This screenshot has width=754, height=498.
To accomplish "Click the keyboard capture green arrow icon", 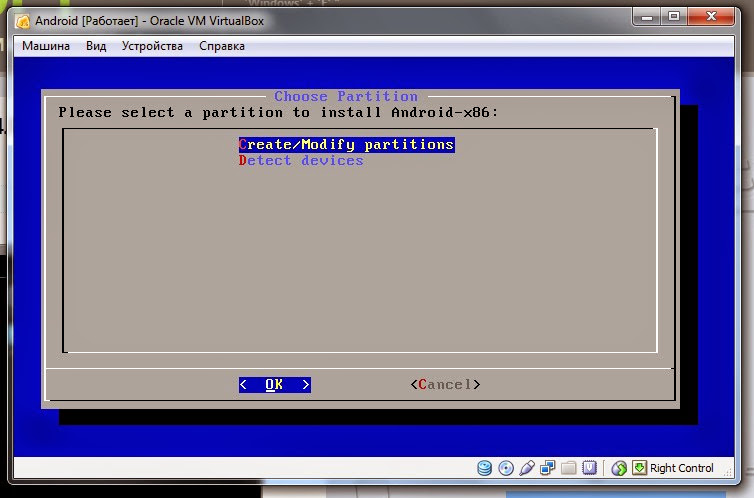I will pos(639,467).
